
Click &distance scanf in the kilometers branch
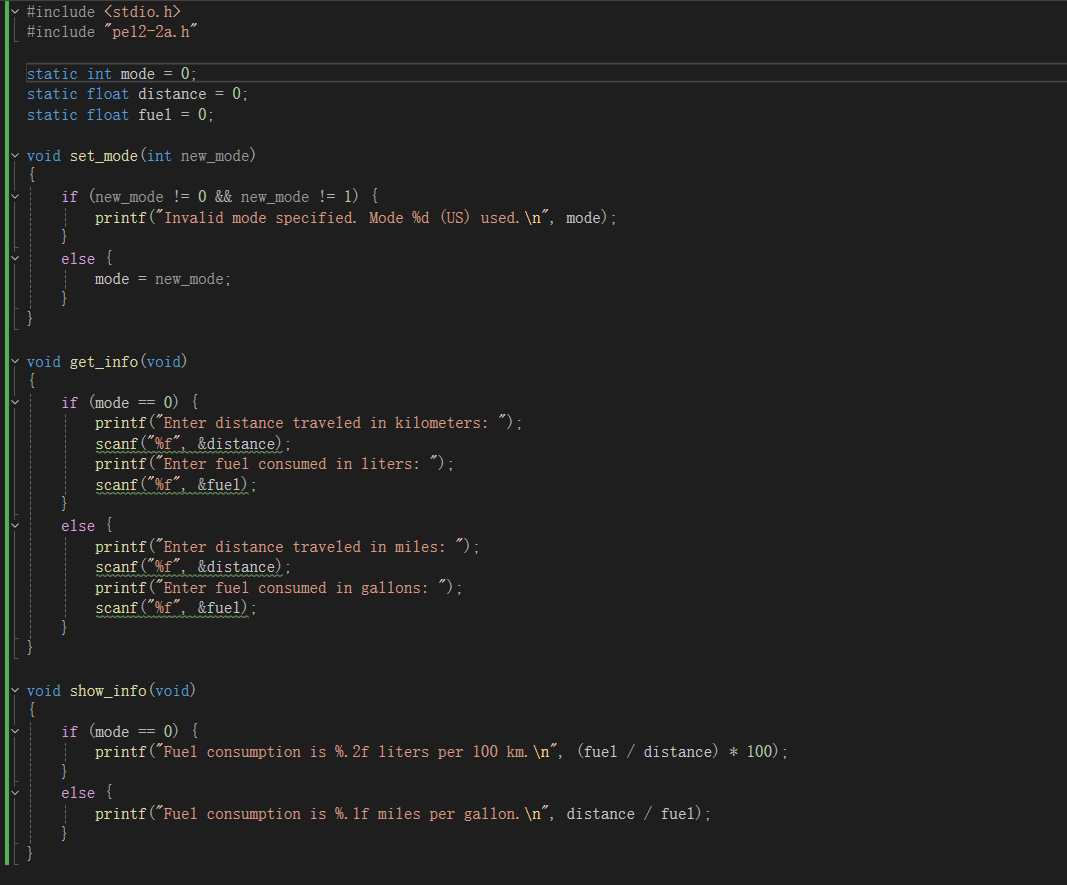tap(193, 444)
